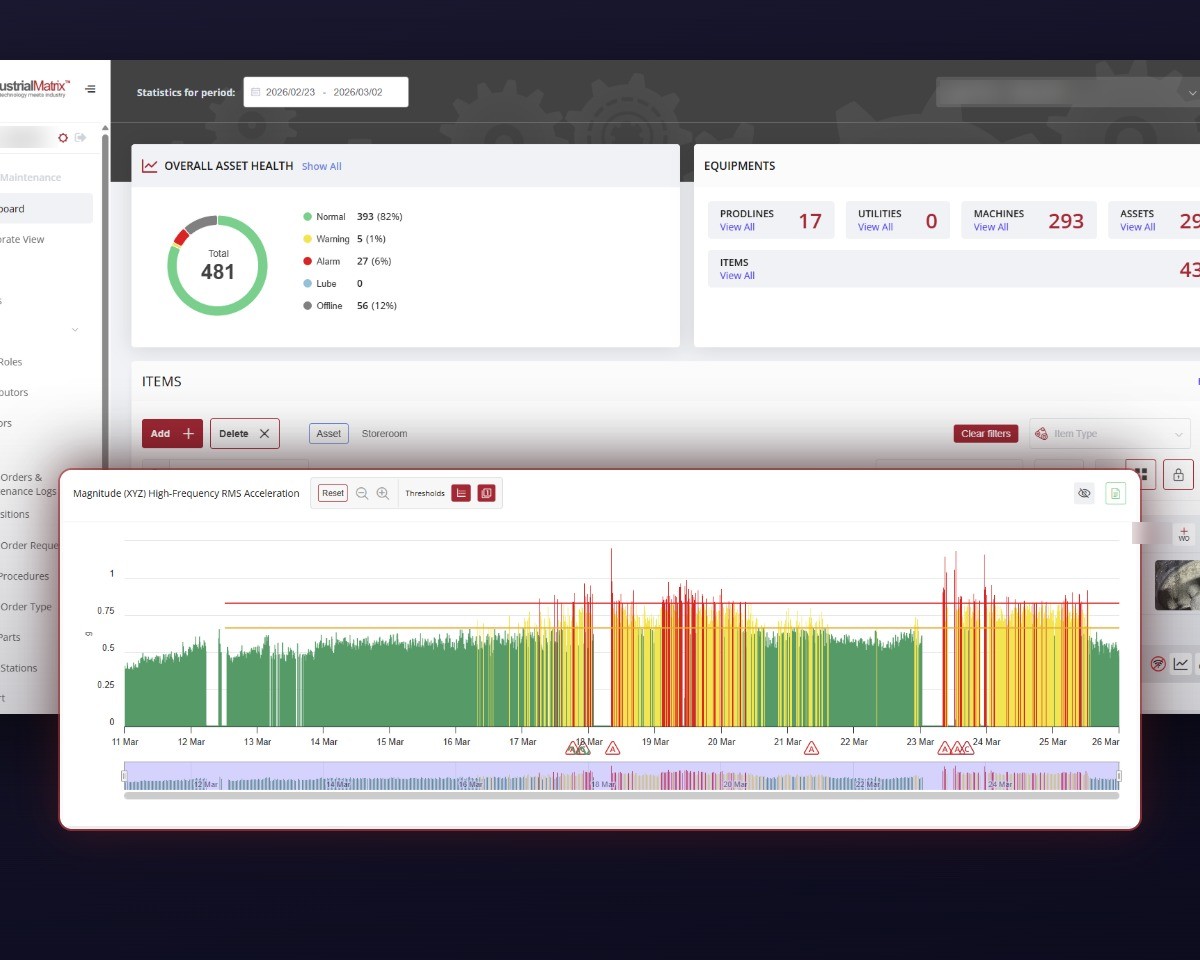Zoom out on the acceleration chart
The height and width of the screenshot is (960, 1200).
(x=362, y=493)
